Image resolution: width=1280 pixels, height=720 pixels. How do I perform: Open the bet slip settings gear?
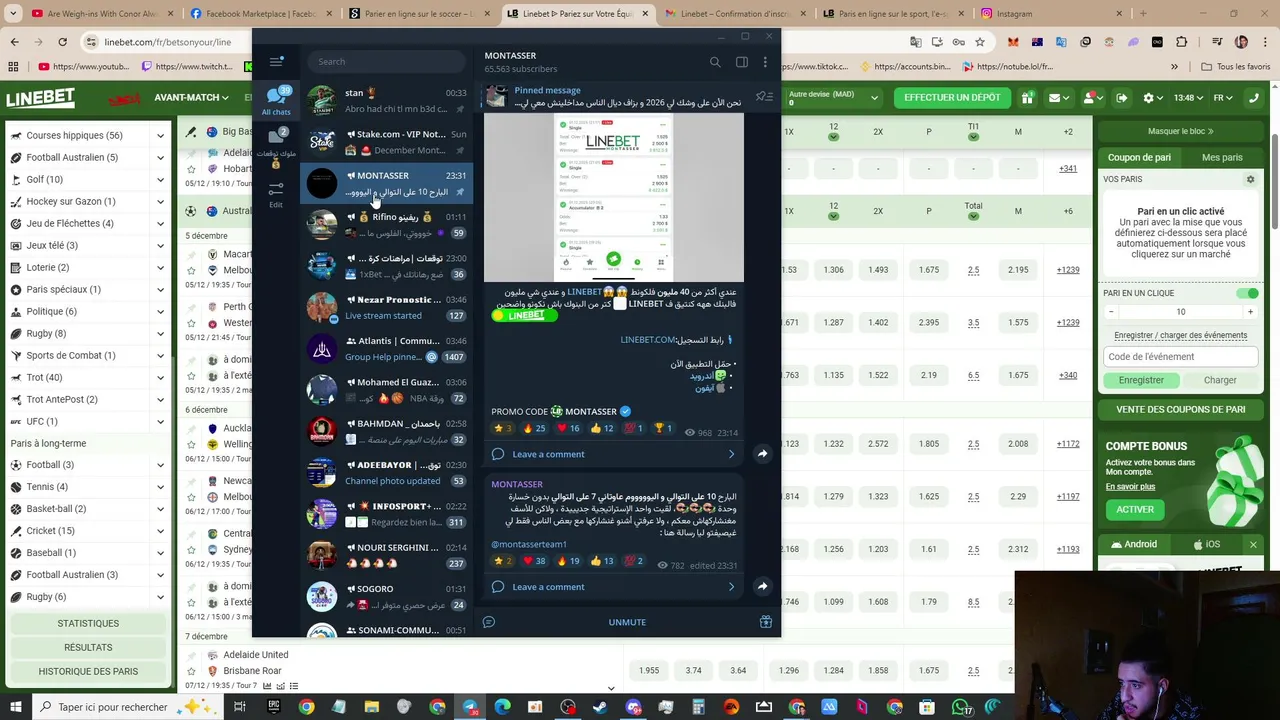[1250, 179]
